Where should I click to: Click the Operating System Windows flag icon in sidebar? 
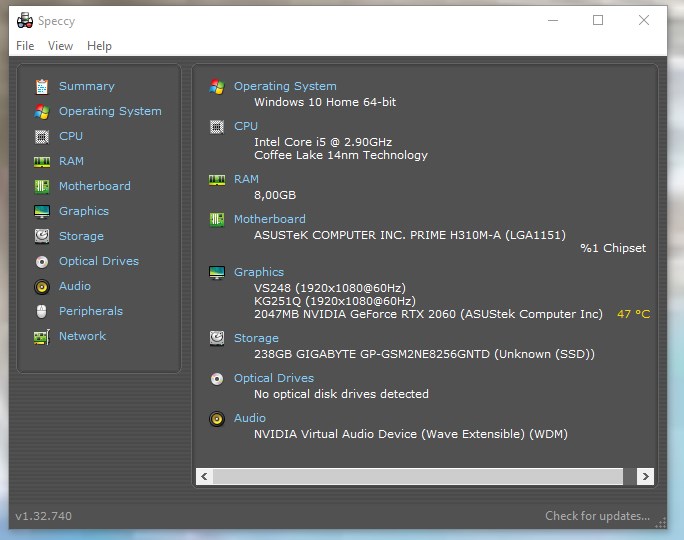tap(42, 112)
